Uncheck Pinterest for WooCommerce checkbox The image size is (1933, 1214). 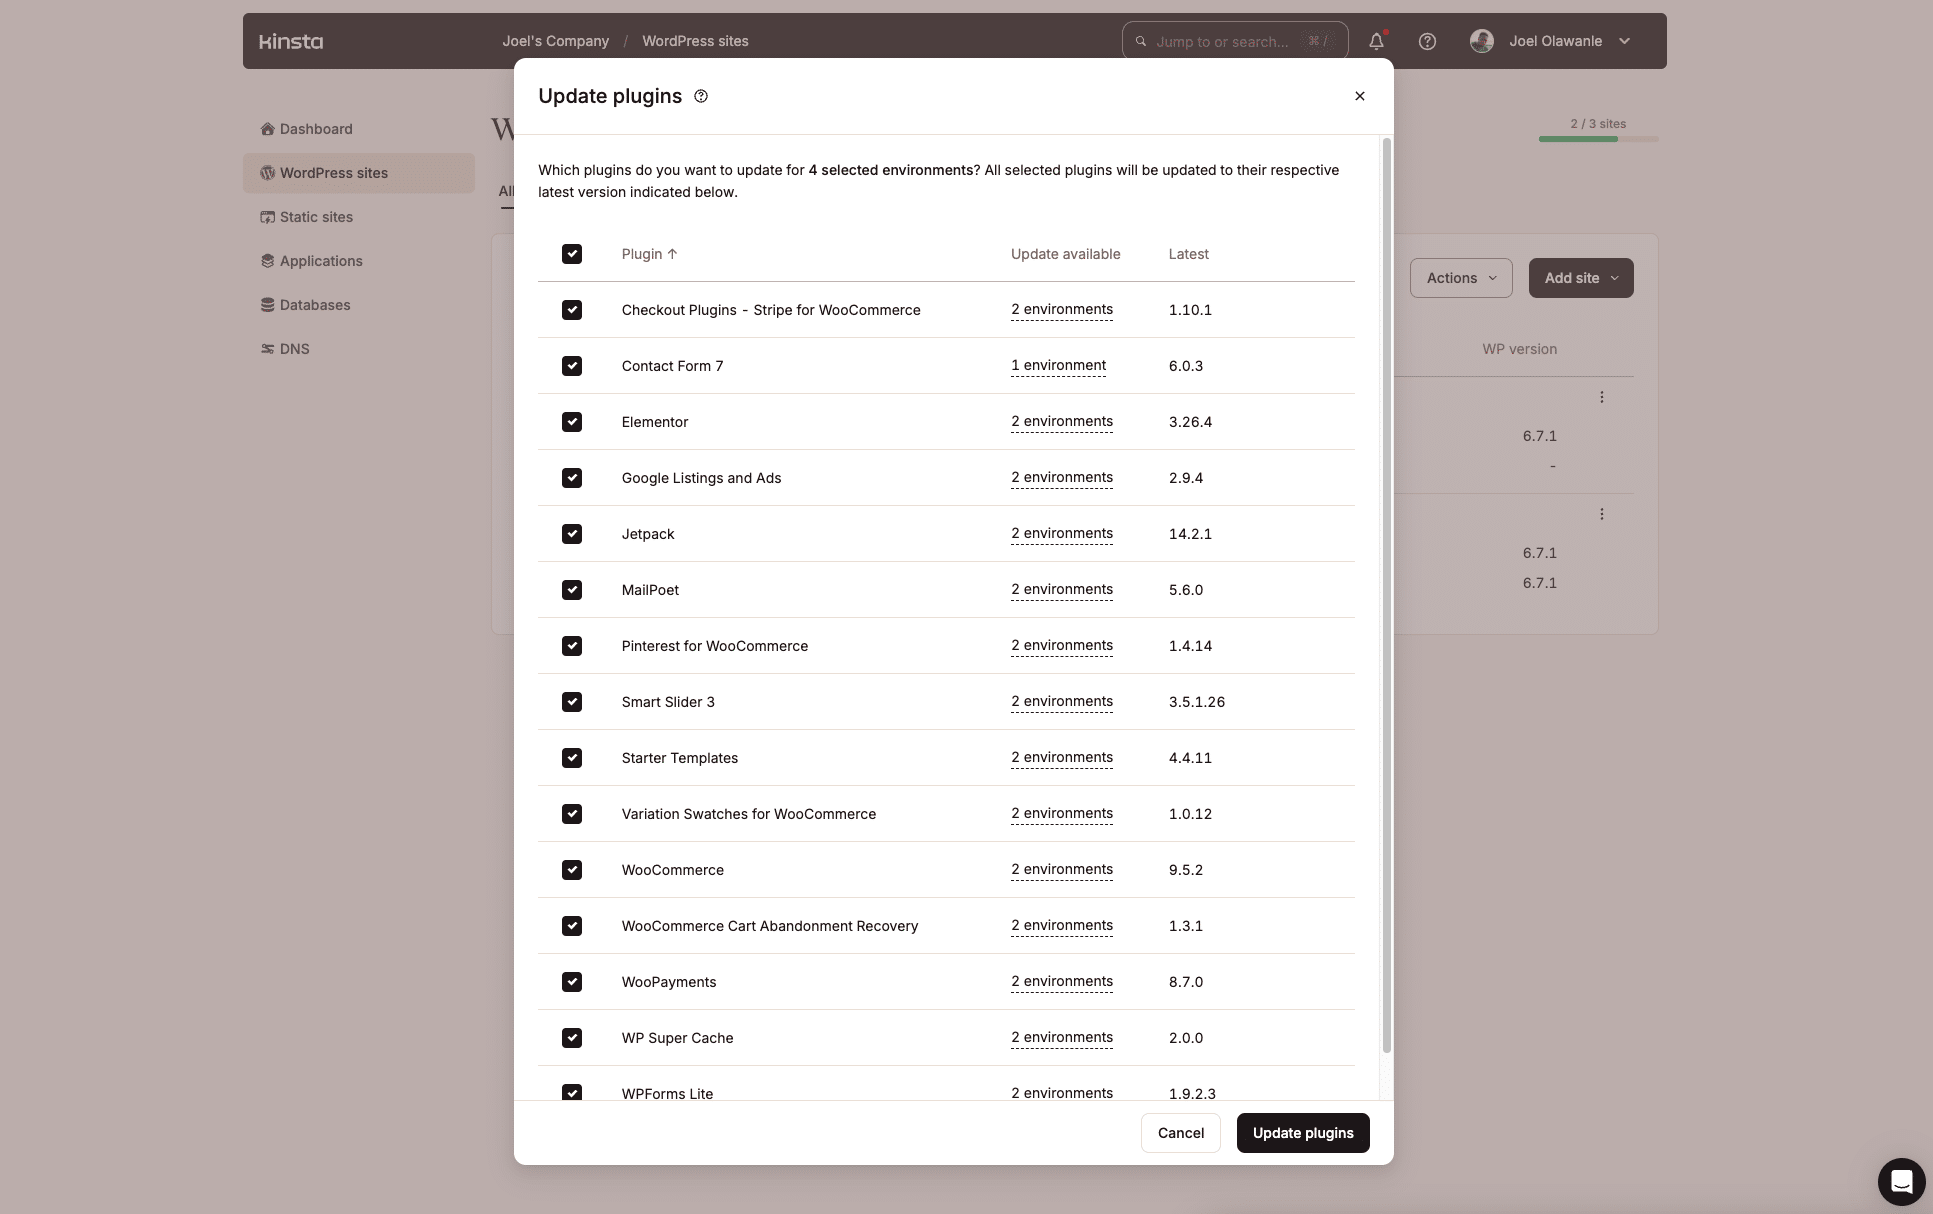pyautogui.click(x=572, y=646)
